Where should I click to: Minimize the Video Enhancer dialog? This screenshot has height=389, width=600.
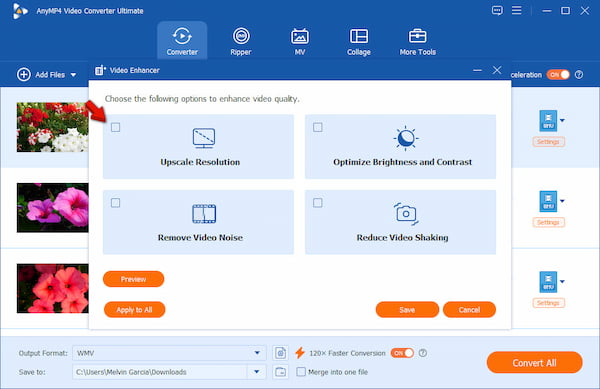coord(478,70)
